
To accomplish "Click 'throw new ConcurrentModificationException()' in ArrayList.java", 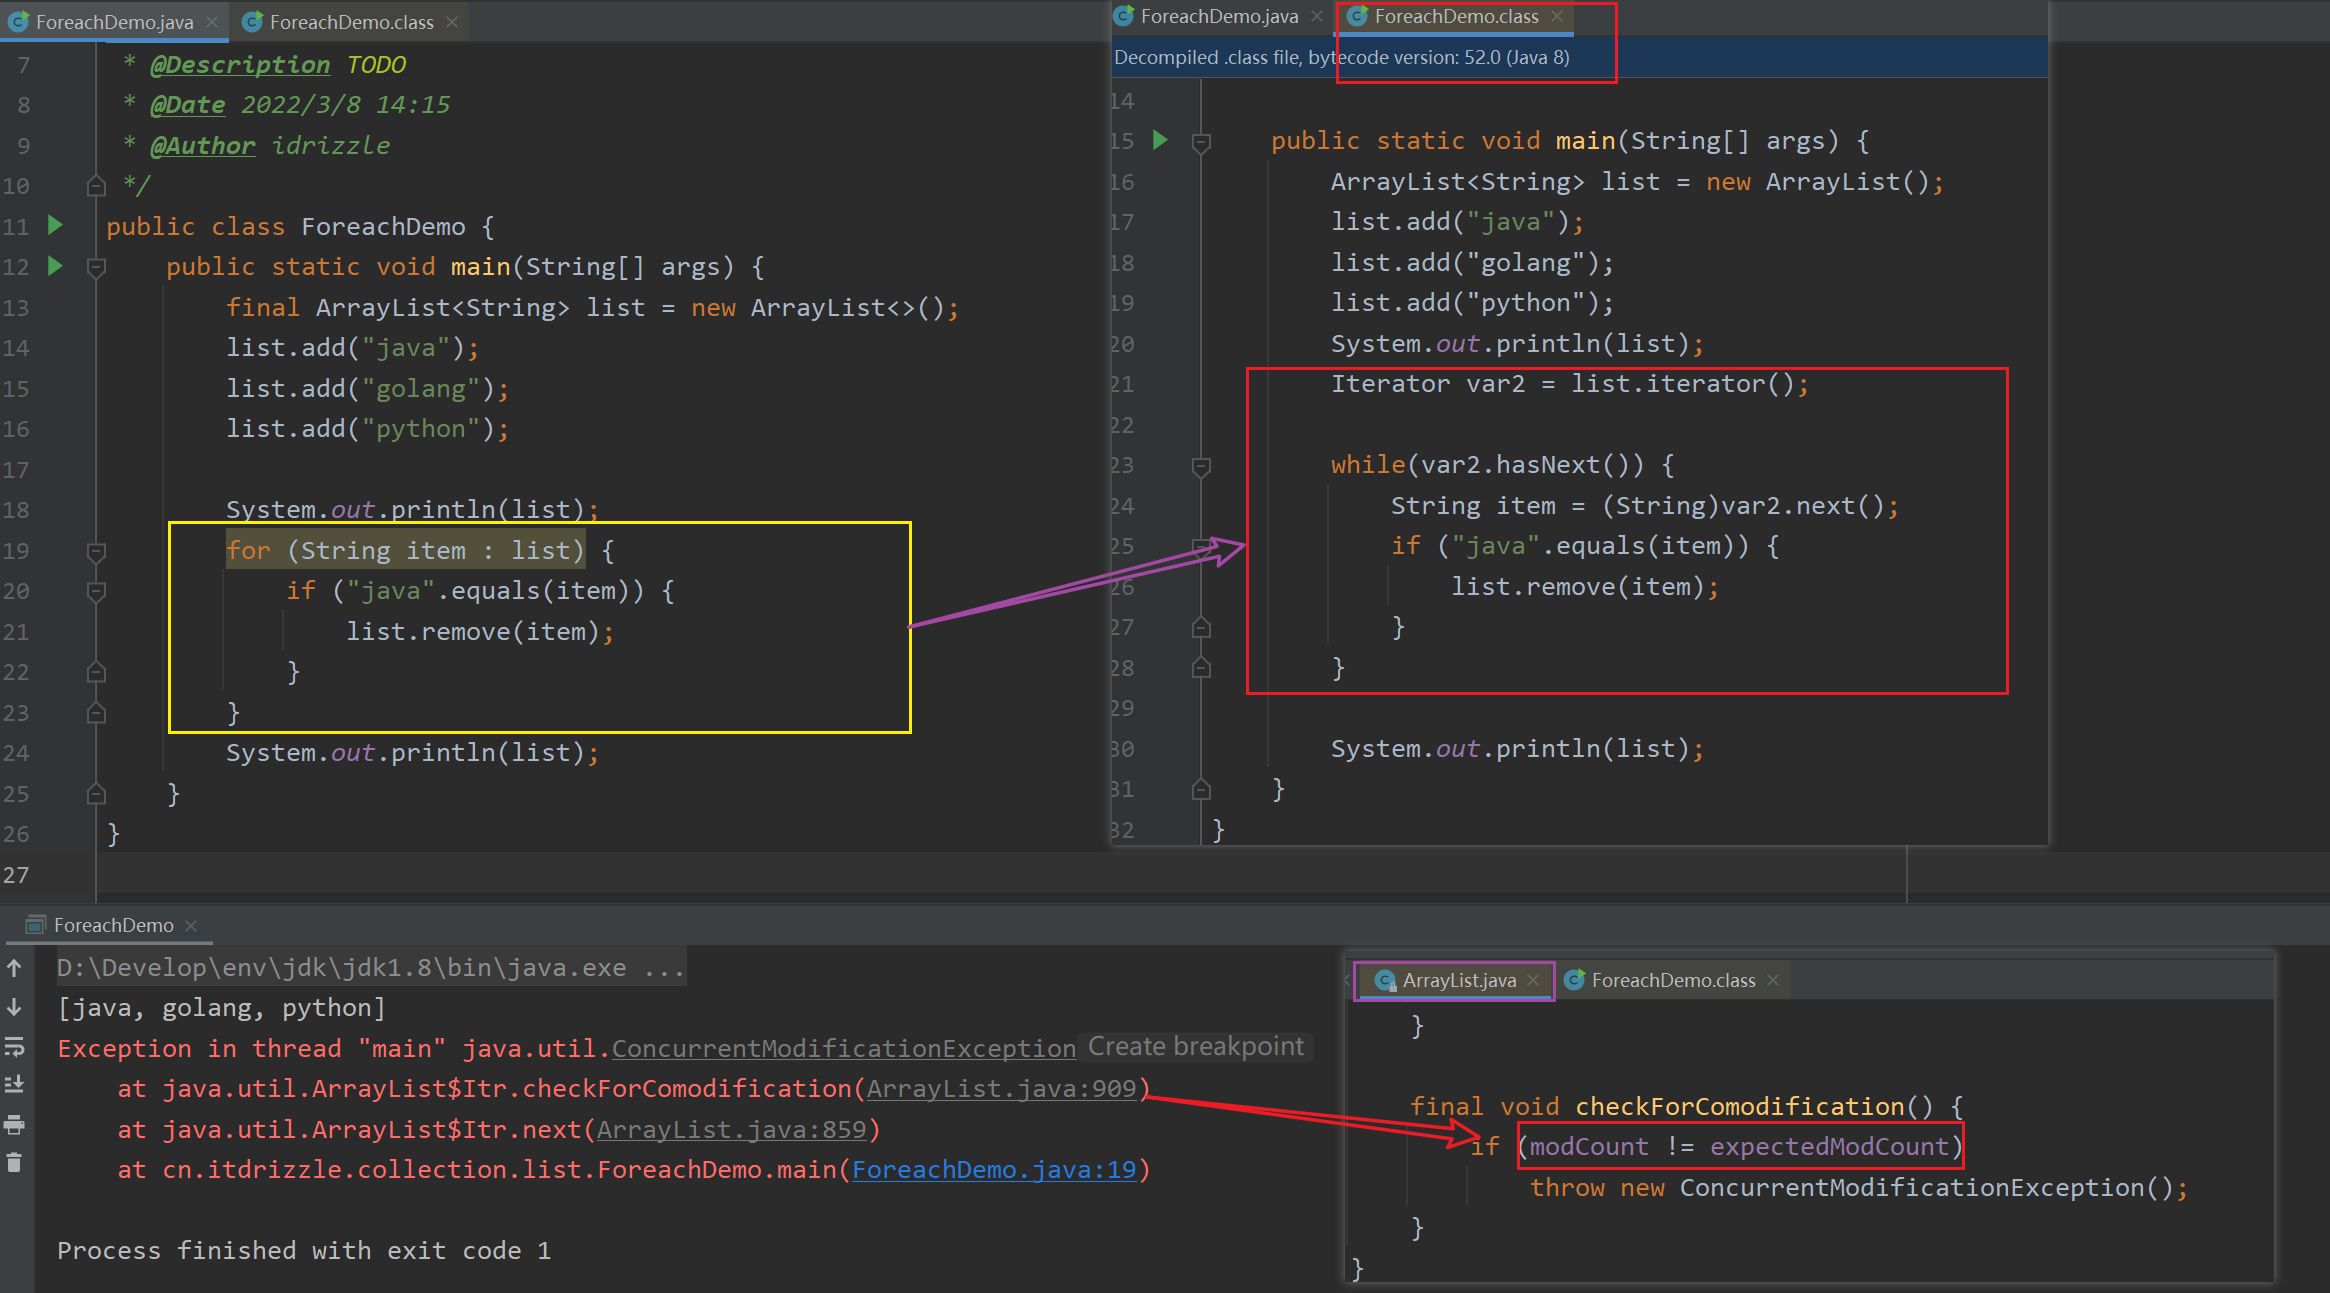I will click(x=1858, y=1188).
